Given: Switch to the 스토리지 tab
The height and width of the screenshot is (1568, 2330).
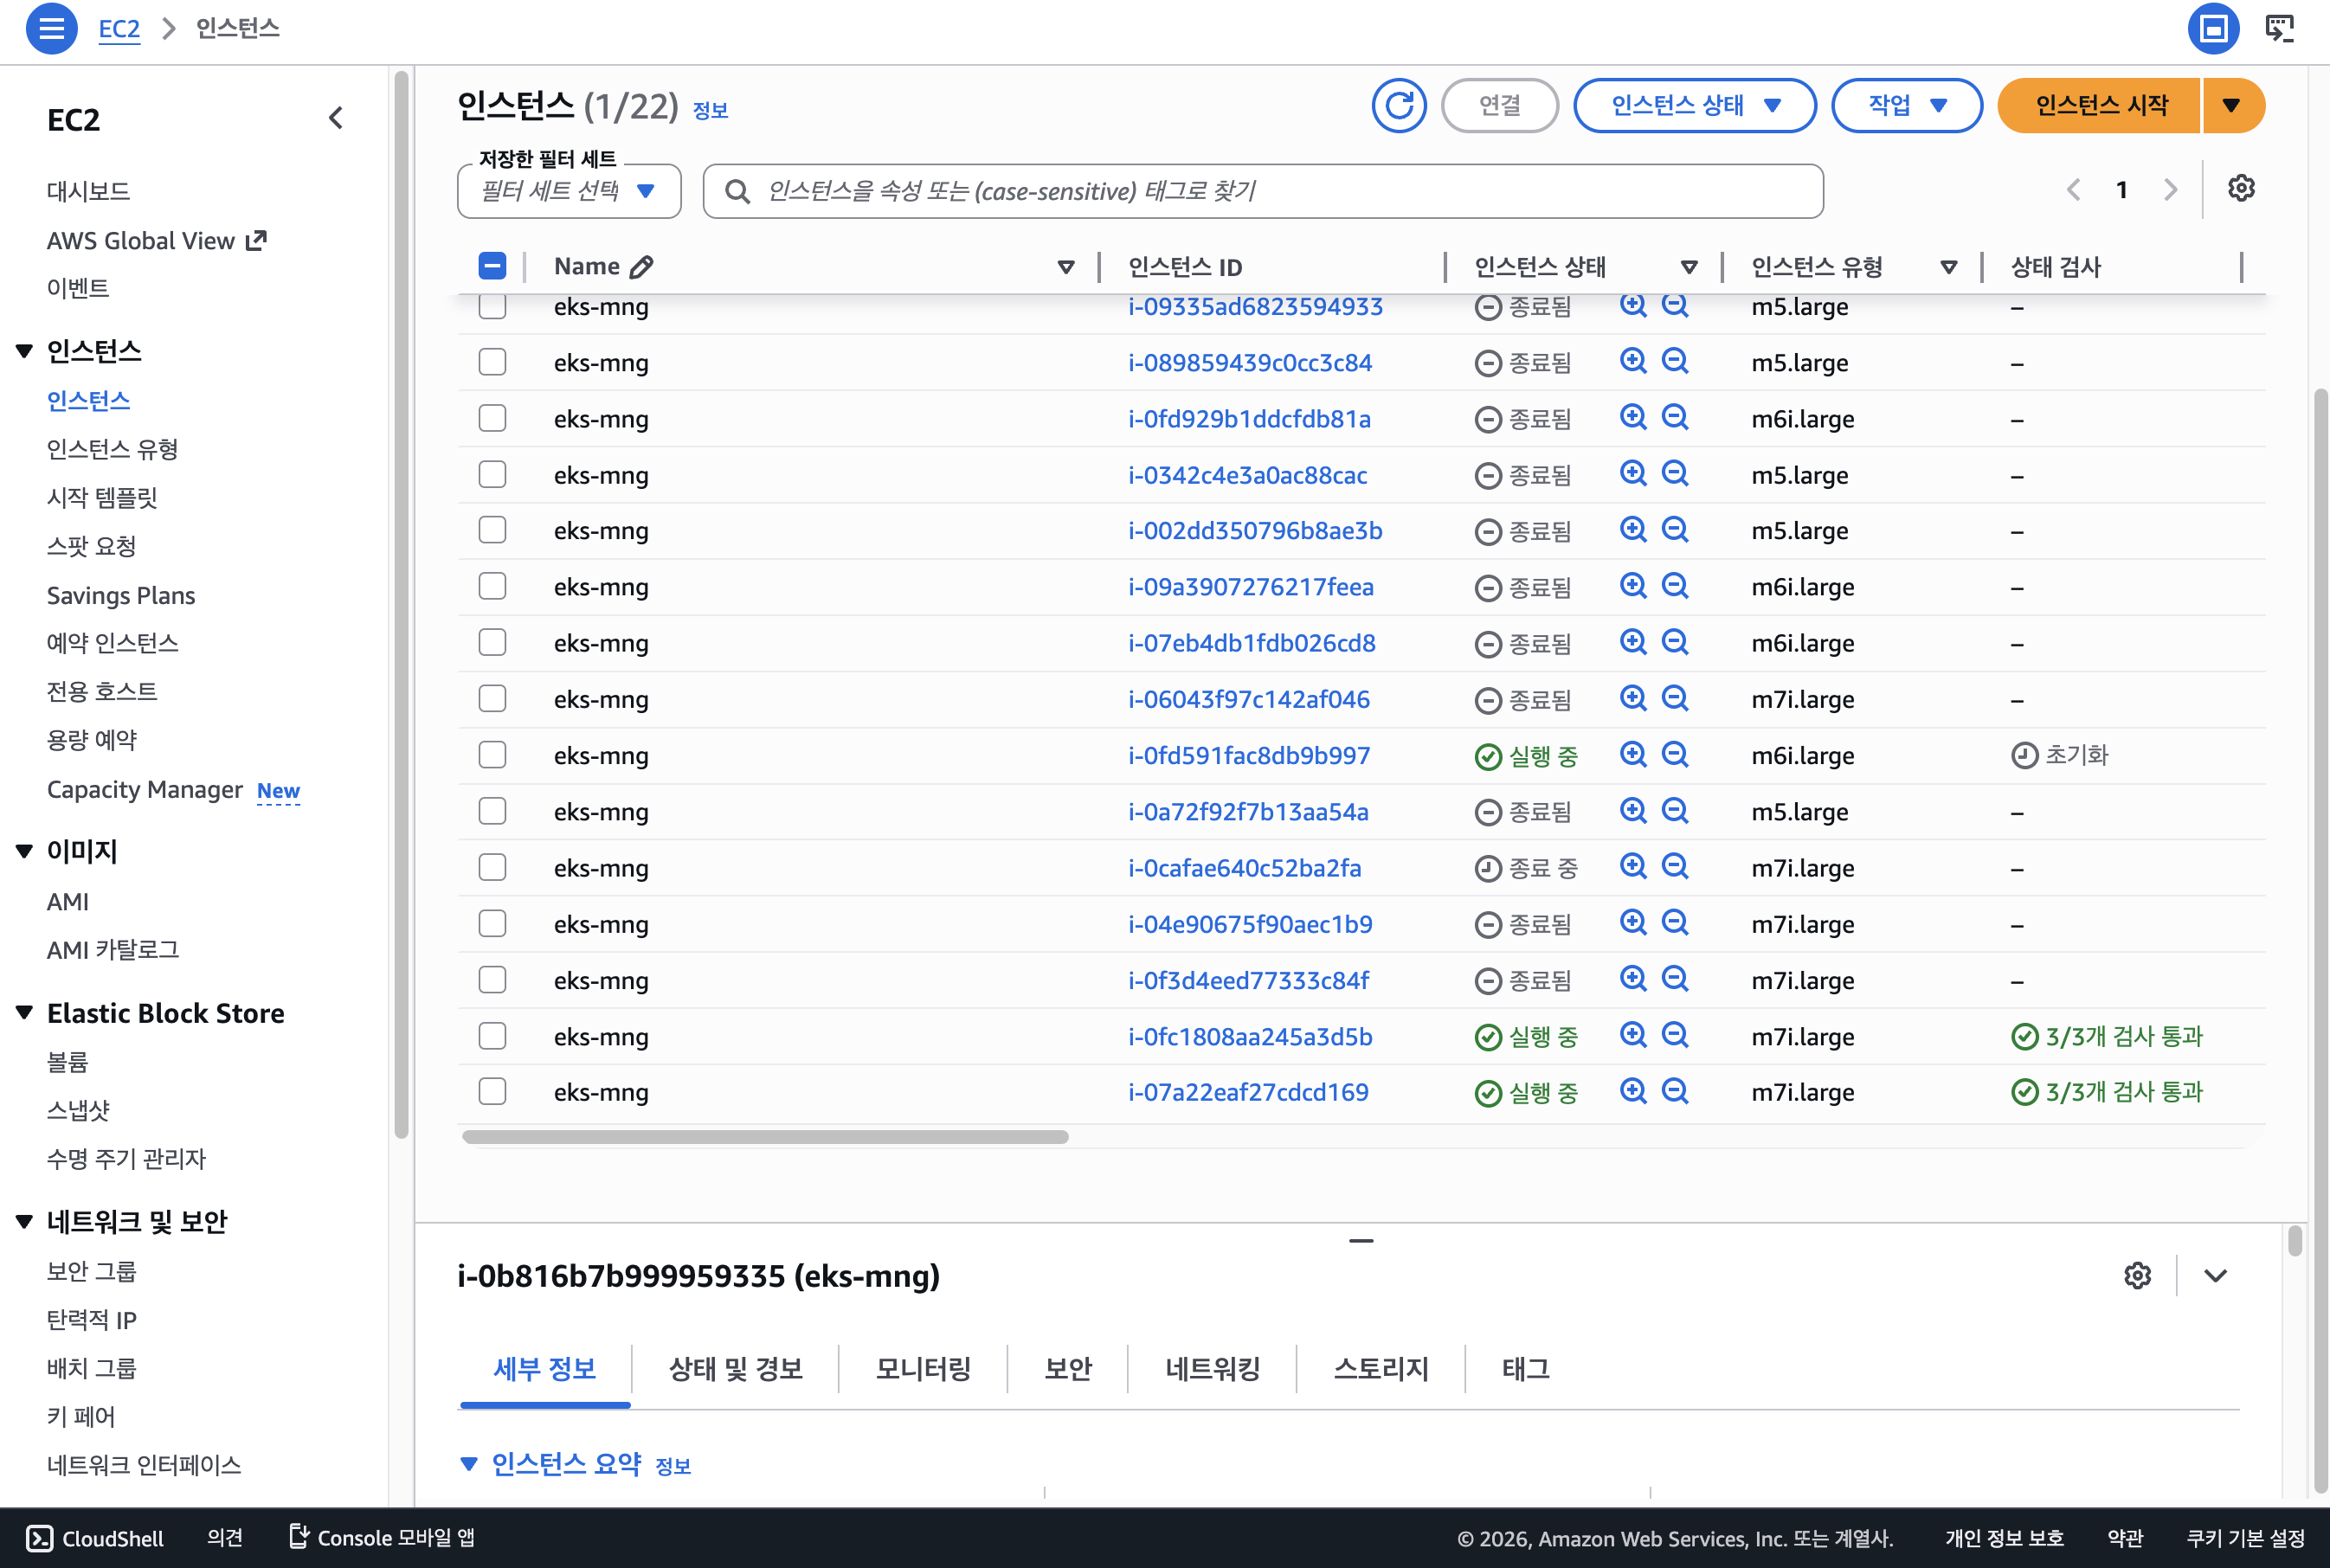Looking at the screenshot, I should pos(1381,1368).
